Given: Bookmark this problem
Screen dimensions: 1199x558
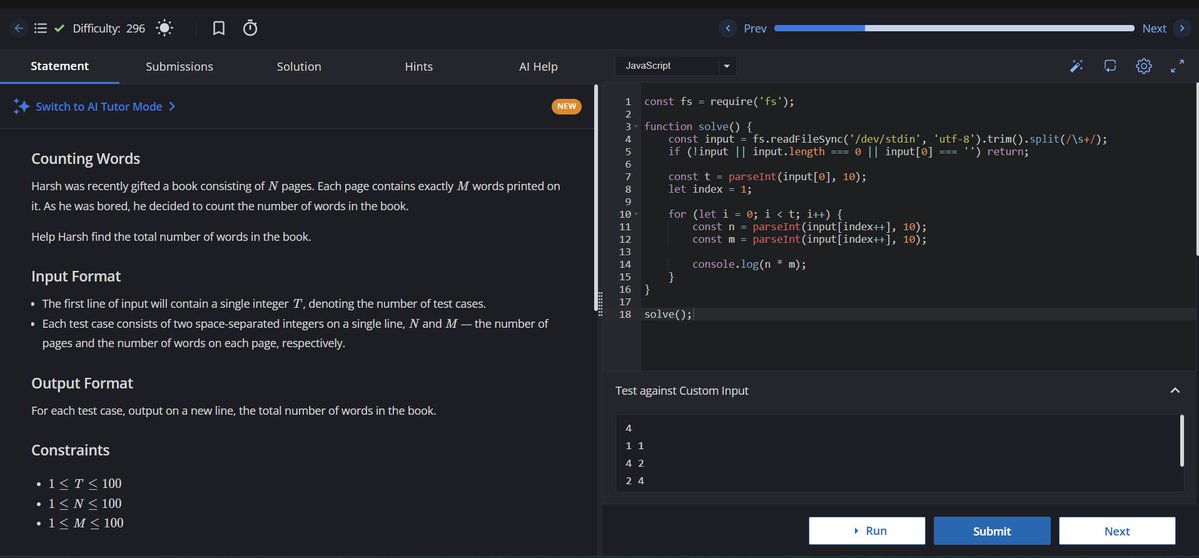Looking at the screenshot, I should [219, 28].
